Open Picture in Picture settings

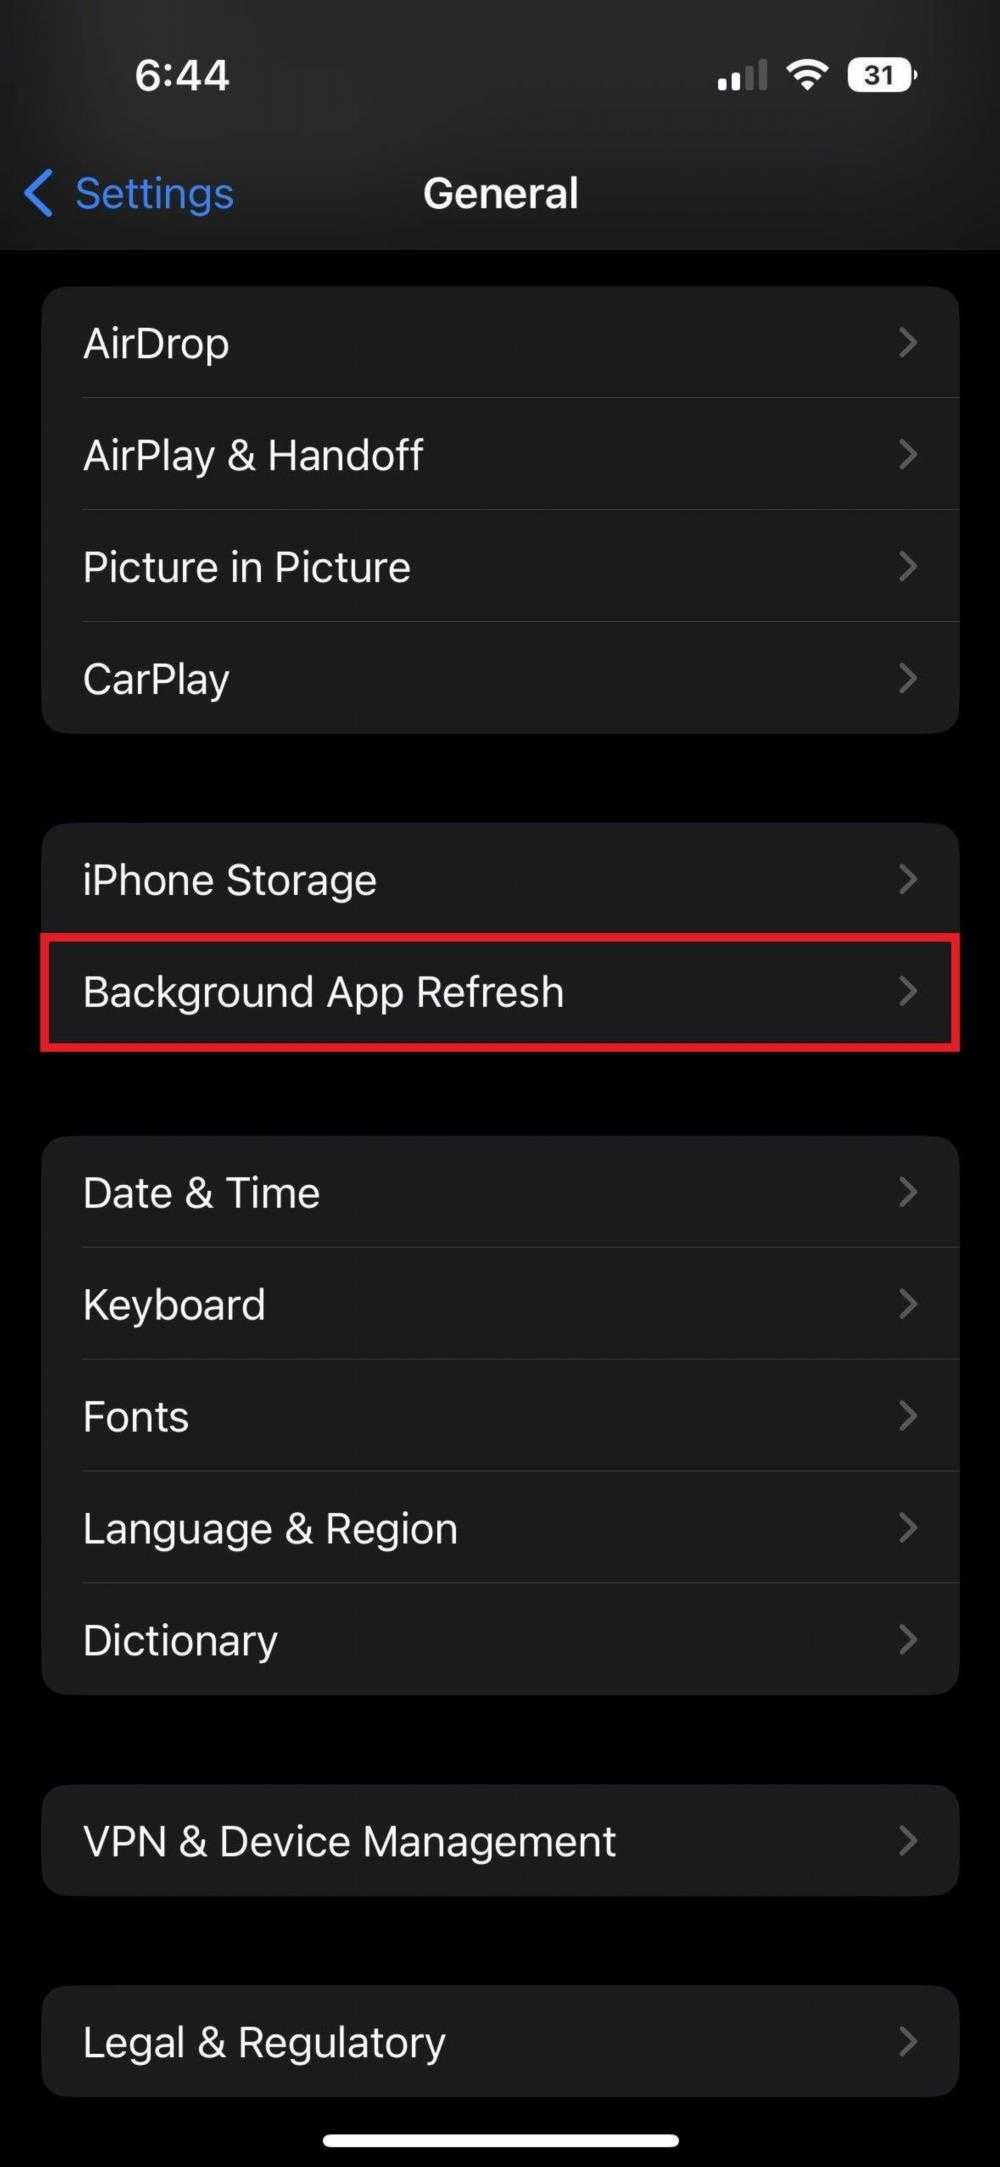point(500,567)
